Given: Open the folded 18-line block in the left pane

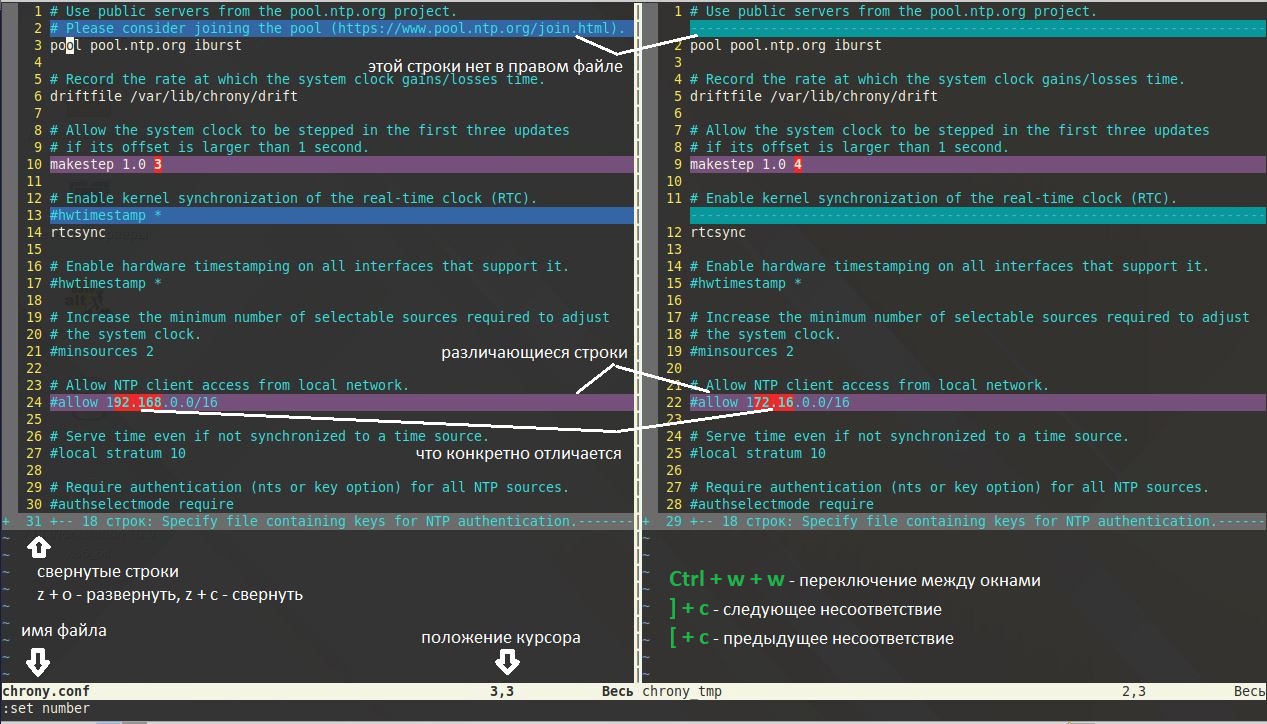Looking at the screenshot, I should point(320,521).
